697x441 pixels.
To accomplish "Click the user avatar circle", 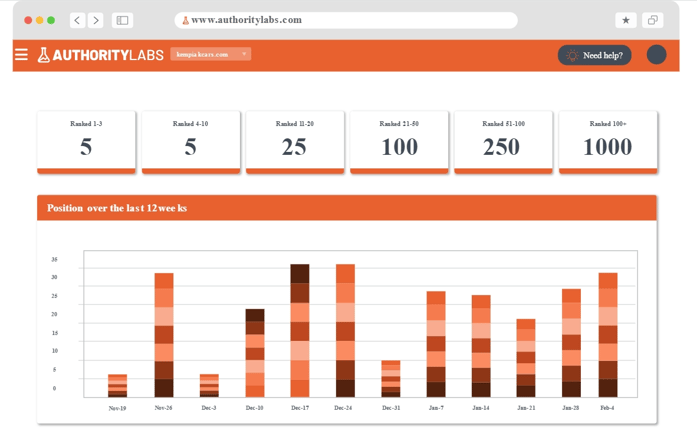I will (656, 55).
